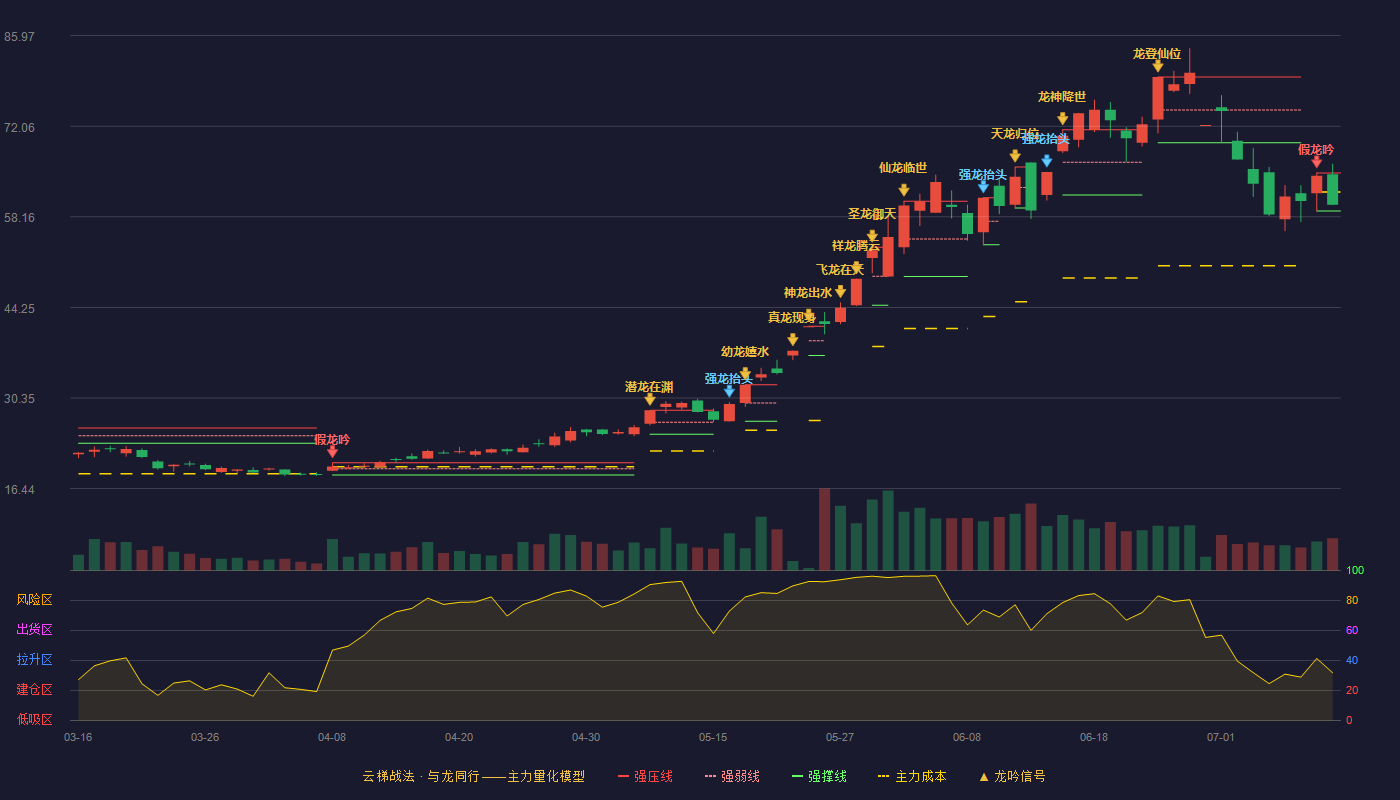
Task: Toggle the 强撑线 legend series
Action: [x=819, y=776]
